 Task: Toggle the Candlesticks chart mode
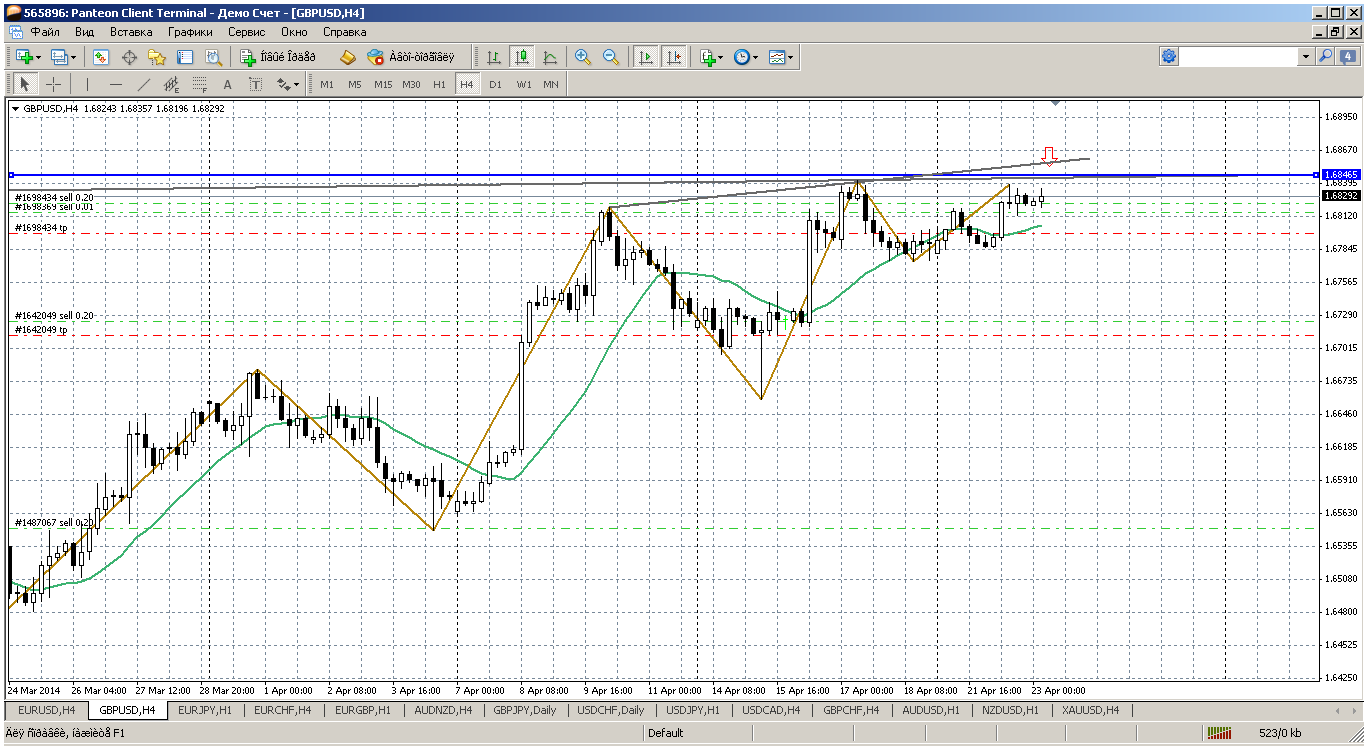click(x=521, y=57)
